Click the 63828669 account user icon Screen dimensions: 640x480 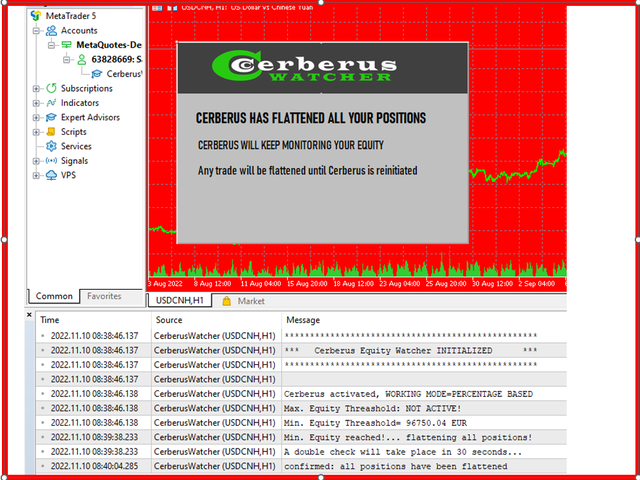(82, 60)
